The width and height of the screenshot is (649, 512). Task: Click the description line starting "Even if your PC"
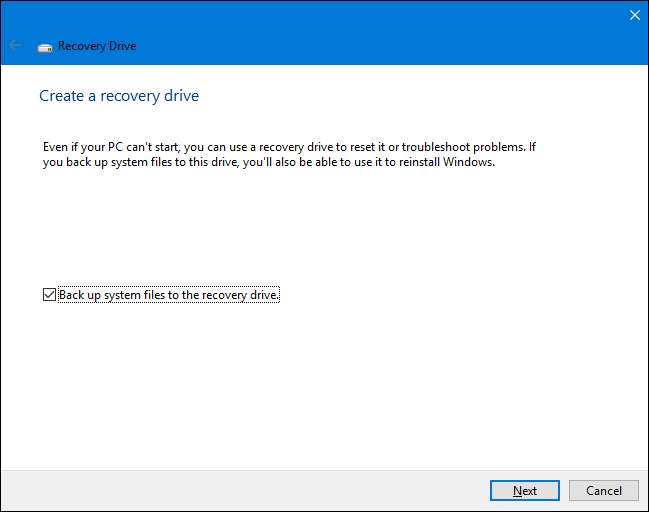tap(290, 146)
